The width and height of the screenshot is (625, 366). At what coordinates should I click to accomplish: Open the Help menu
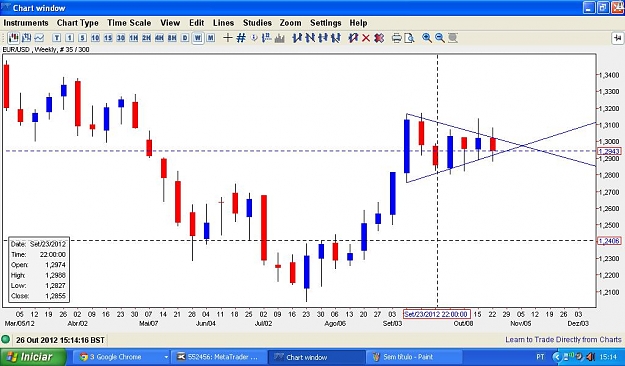point(358,23)
